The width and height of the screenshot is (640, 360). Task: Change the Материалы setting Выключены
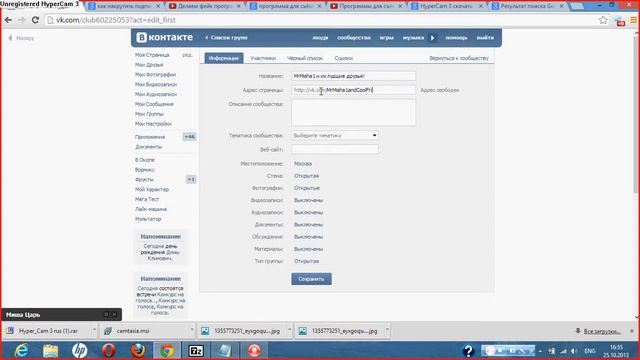[x=309, y=249]
